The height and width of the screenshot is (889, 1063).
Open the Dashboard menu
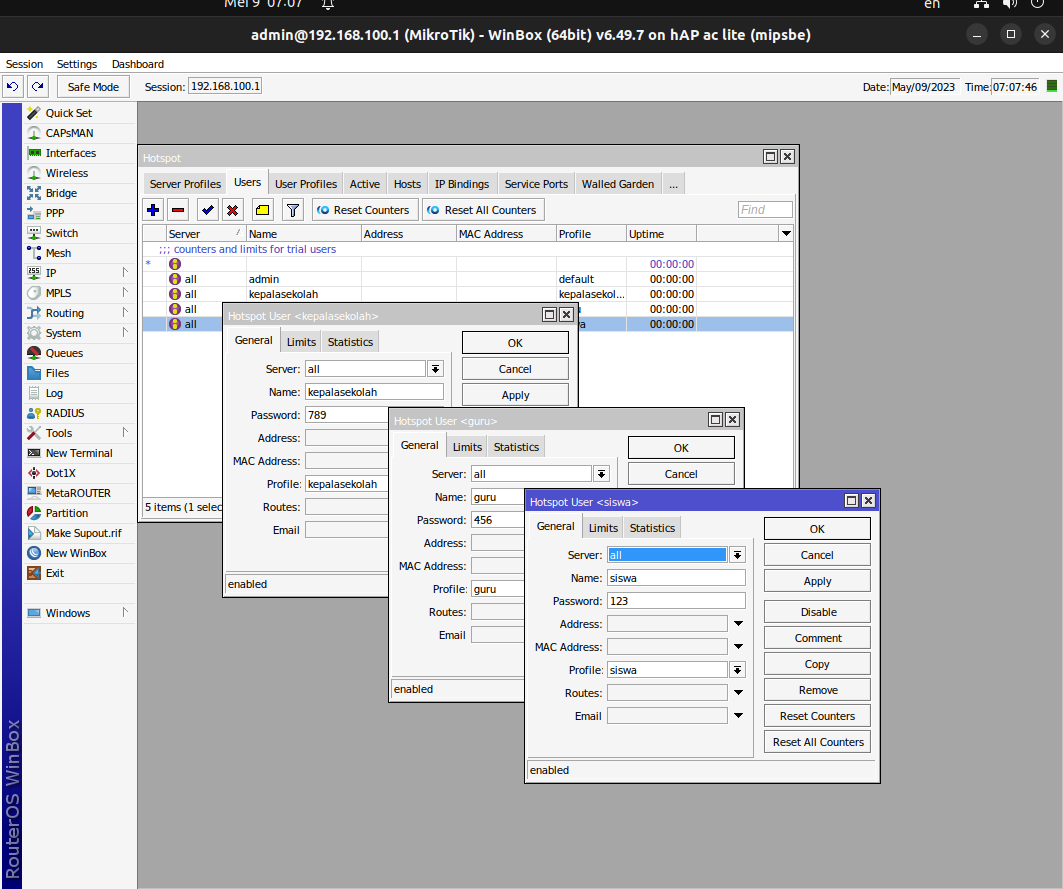pyautogui.click(x=138, y=64)
